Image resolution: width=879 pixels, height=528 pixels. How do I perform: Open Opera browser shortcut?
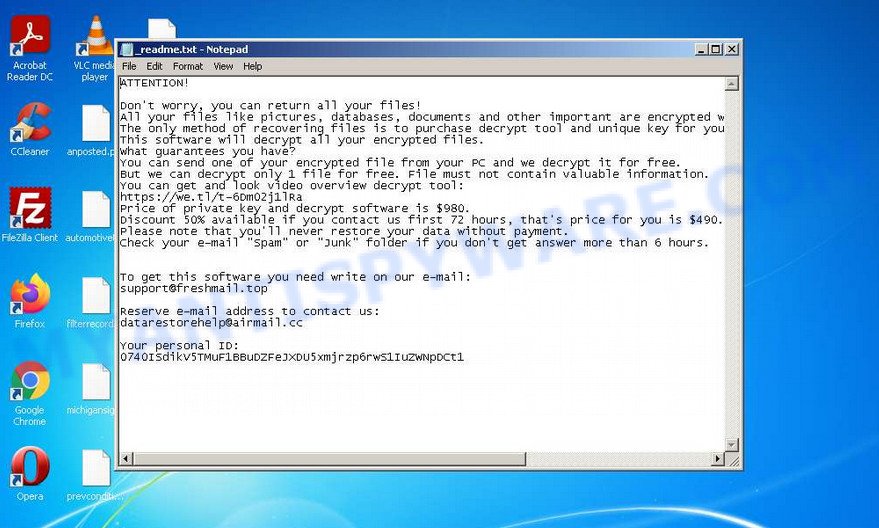30,474
